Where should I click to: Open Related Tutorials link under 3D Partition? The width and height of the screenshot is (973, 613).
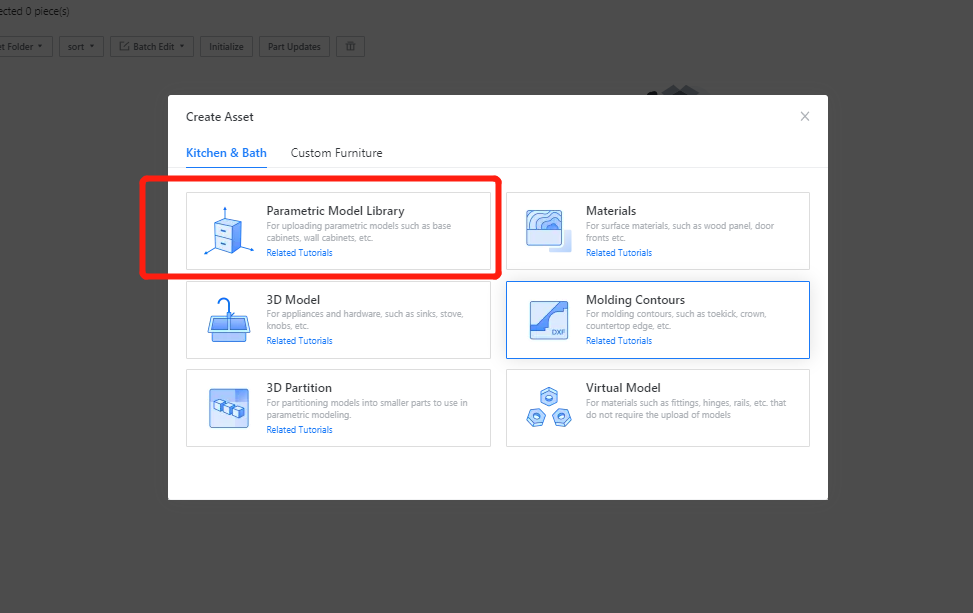tap(299, 430)
